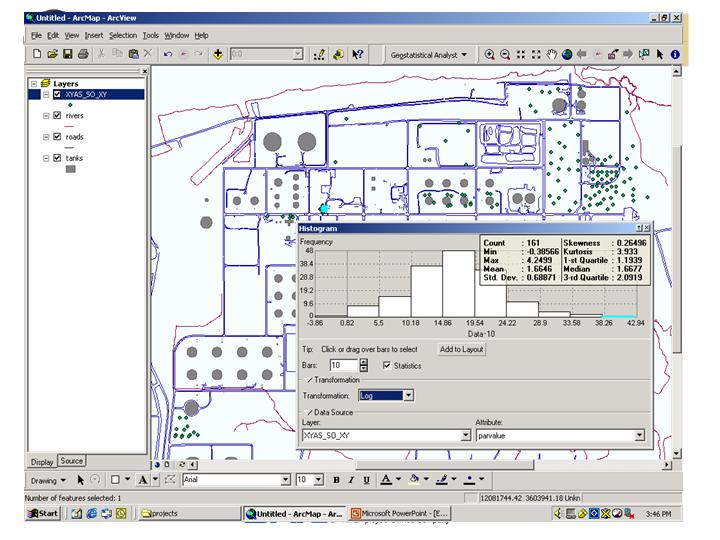Viewport: 720px width, 540px height.
Task: Zoom to full extent globe icon
Action: [x=567, y=55]
